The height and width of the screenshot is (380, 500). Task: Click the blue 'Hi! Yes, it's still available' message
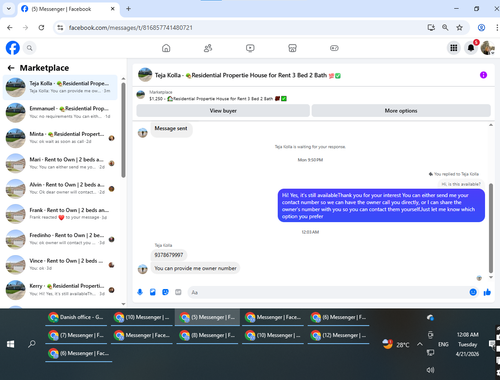[381, 206]
